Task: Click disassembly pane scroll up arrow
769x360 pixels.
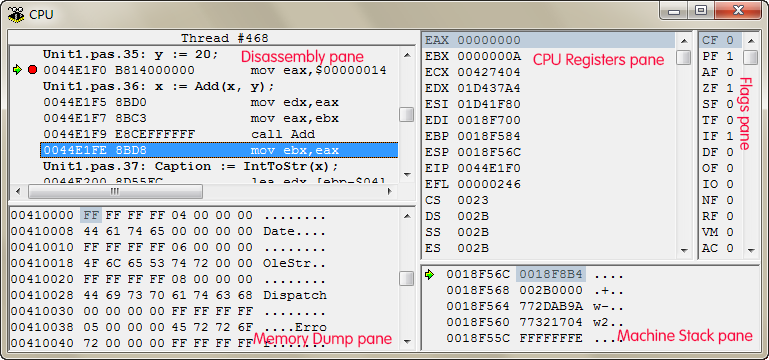Action: (x=407, y=54)
